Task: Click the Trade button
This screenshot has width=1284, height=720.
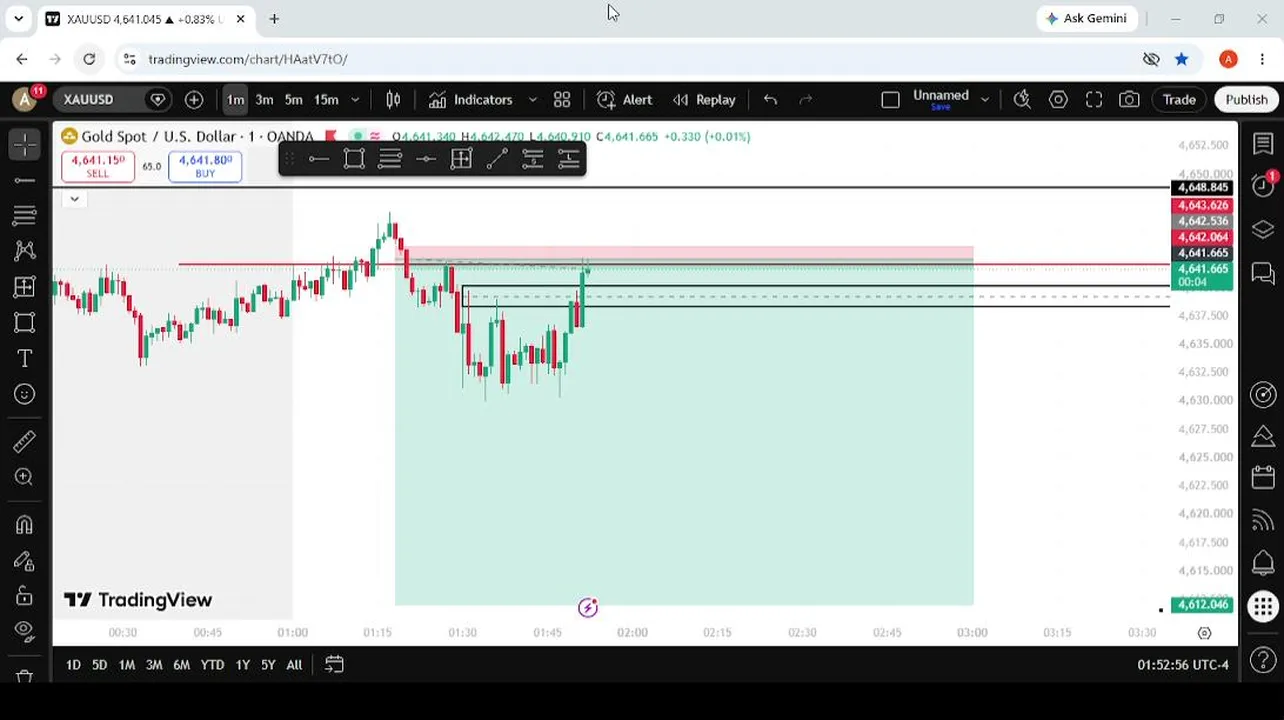Action: 1179,99
